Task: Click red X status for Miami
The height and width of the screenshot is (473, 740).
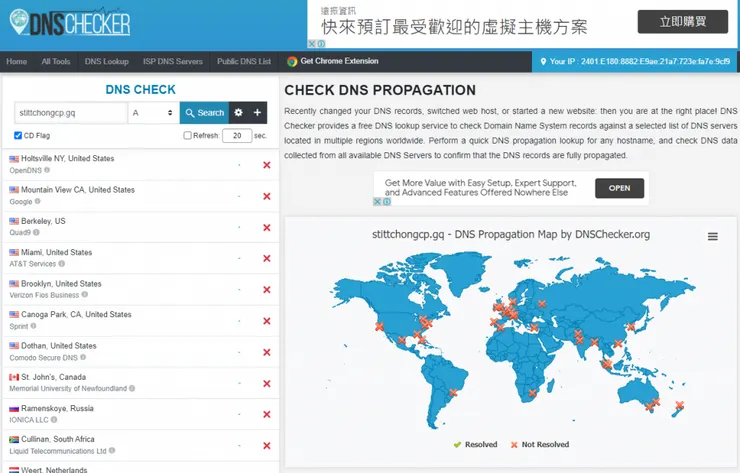Action: 267,258
